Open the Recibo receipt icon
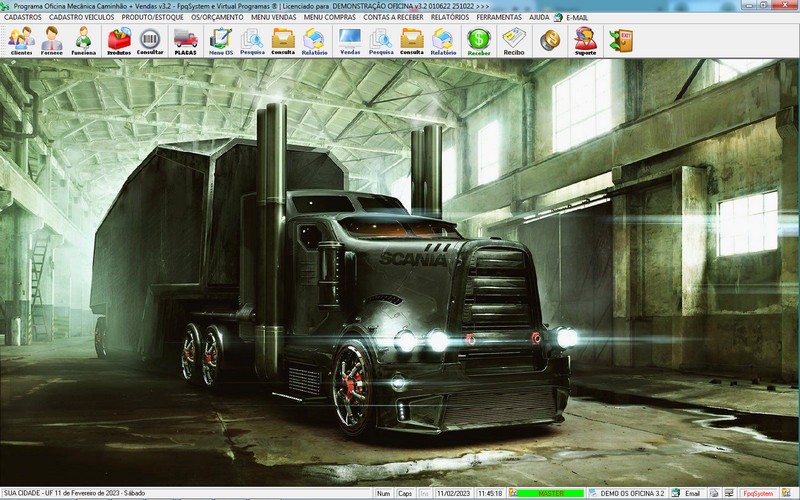 tap(514, 41)
